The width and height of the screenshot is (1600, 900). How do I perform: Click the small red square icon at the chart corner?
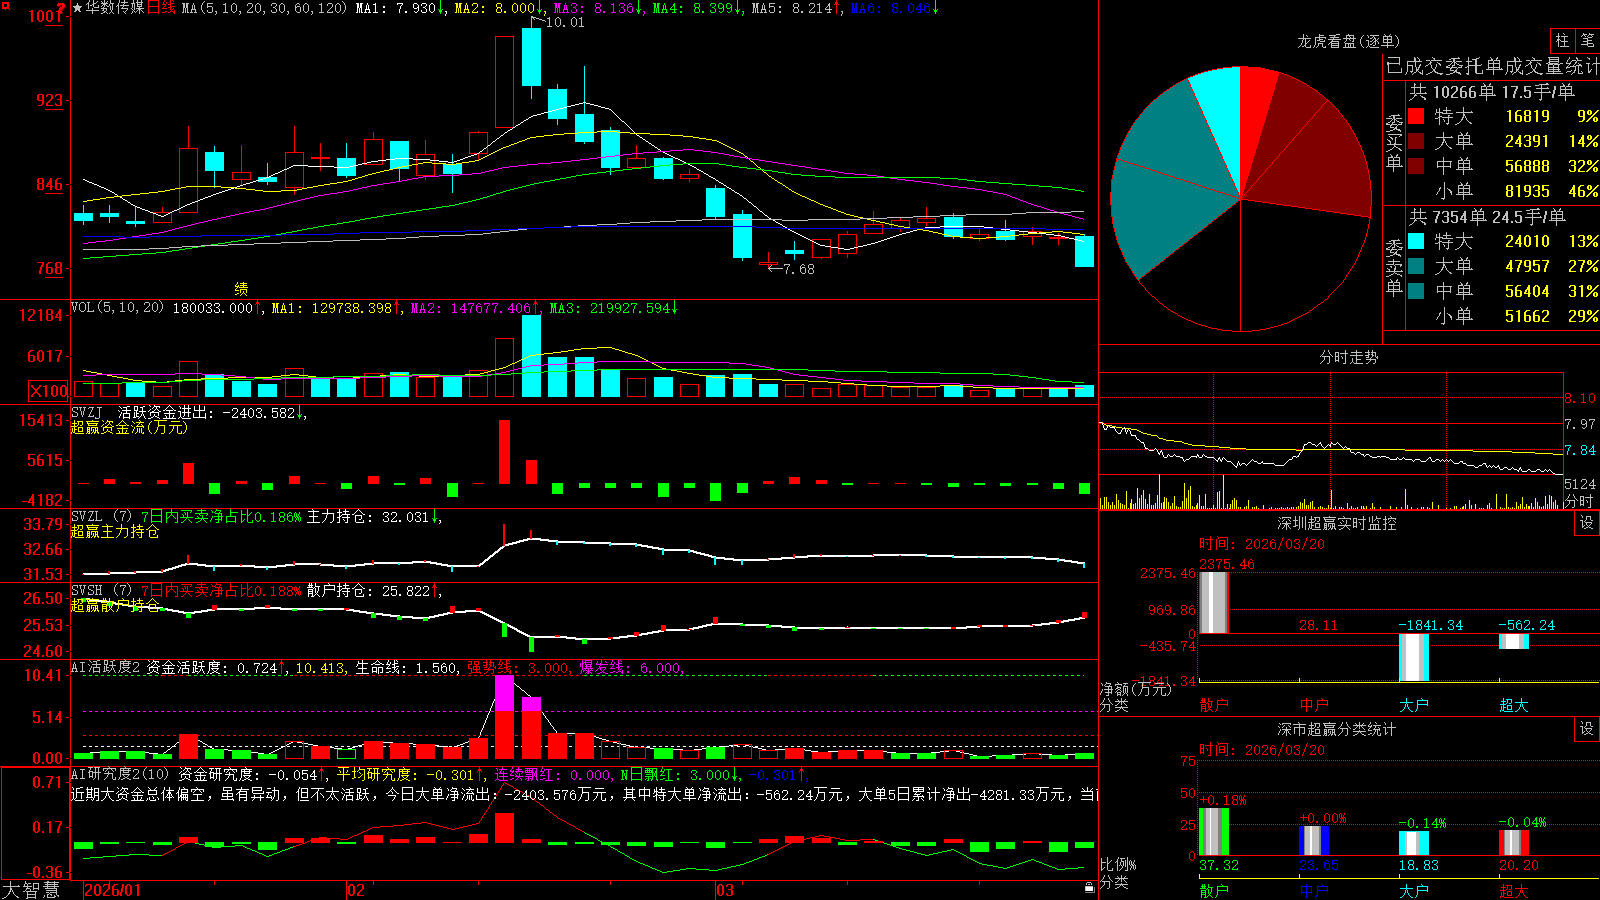point(5,6)
